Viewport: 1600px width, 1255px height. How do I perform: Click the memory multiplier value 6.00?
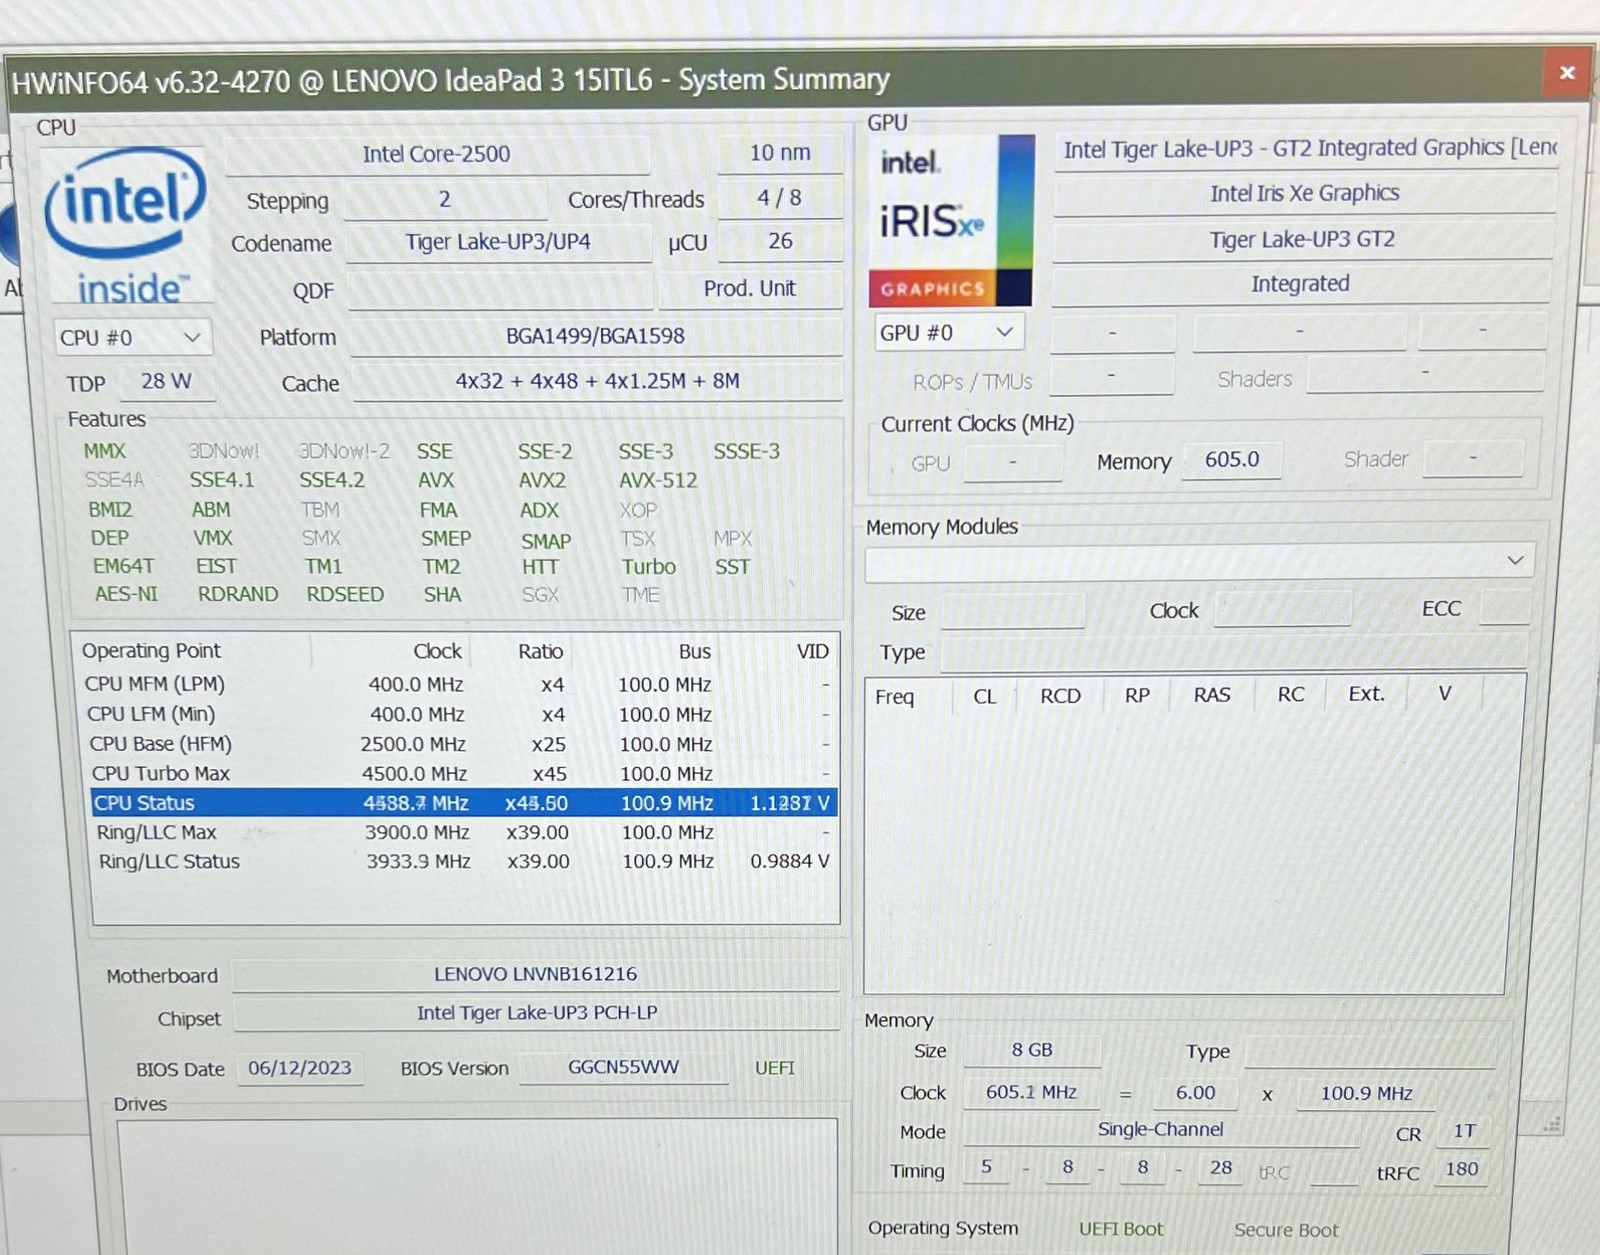pos(1195,1093)
